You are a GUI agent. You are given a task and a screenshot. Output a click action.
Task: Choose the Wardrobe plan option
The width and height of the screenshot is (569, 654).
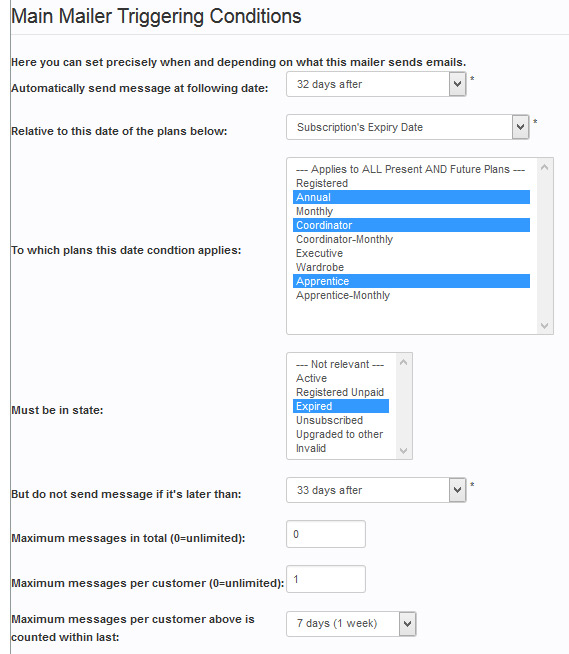[411, 267]
